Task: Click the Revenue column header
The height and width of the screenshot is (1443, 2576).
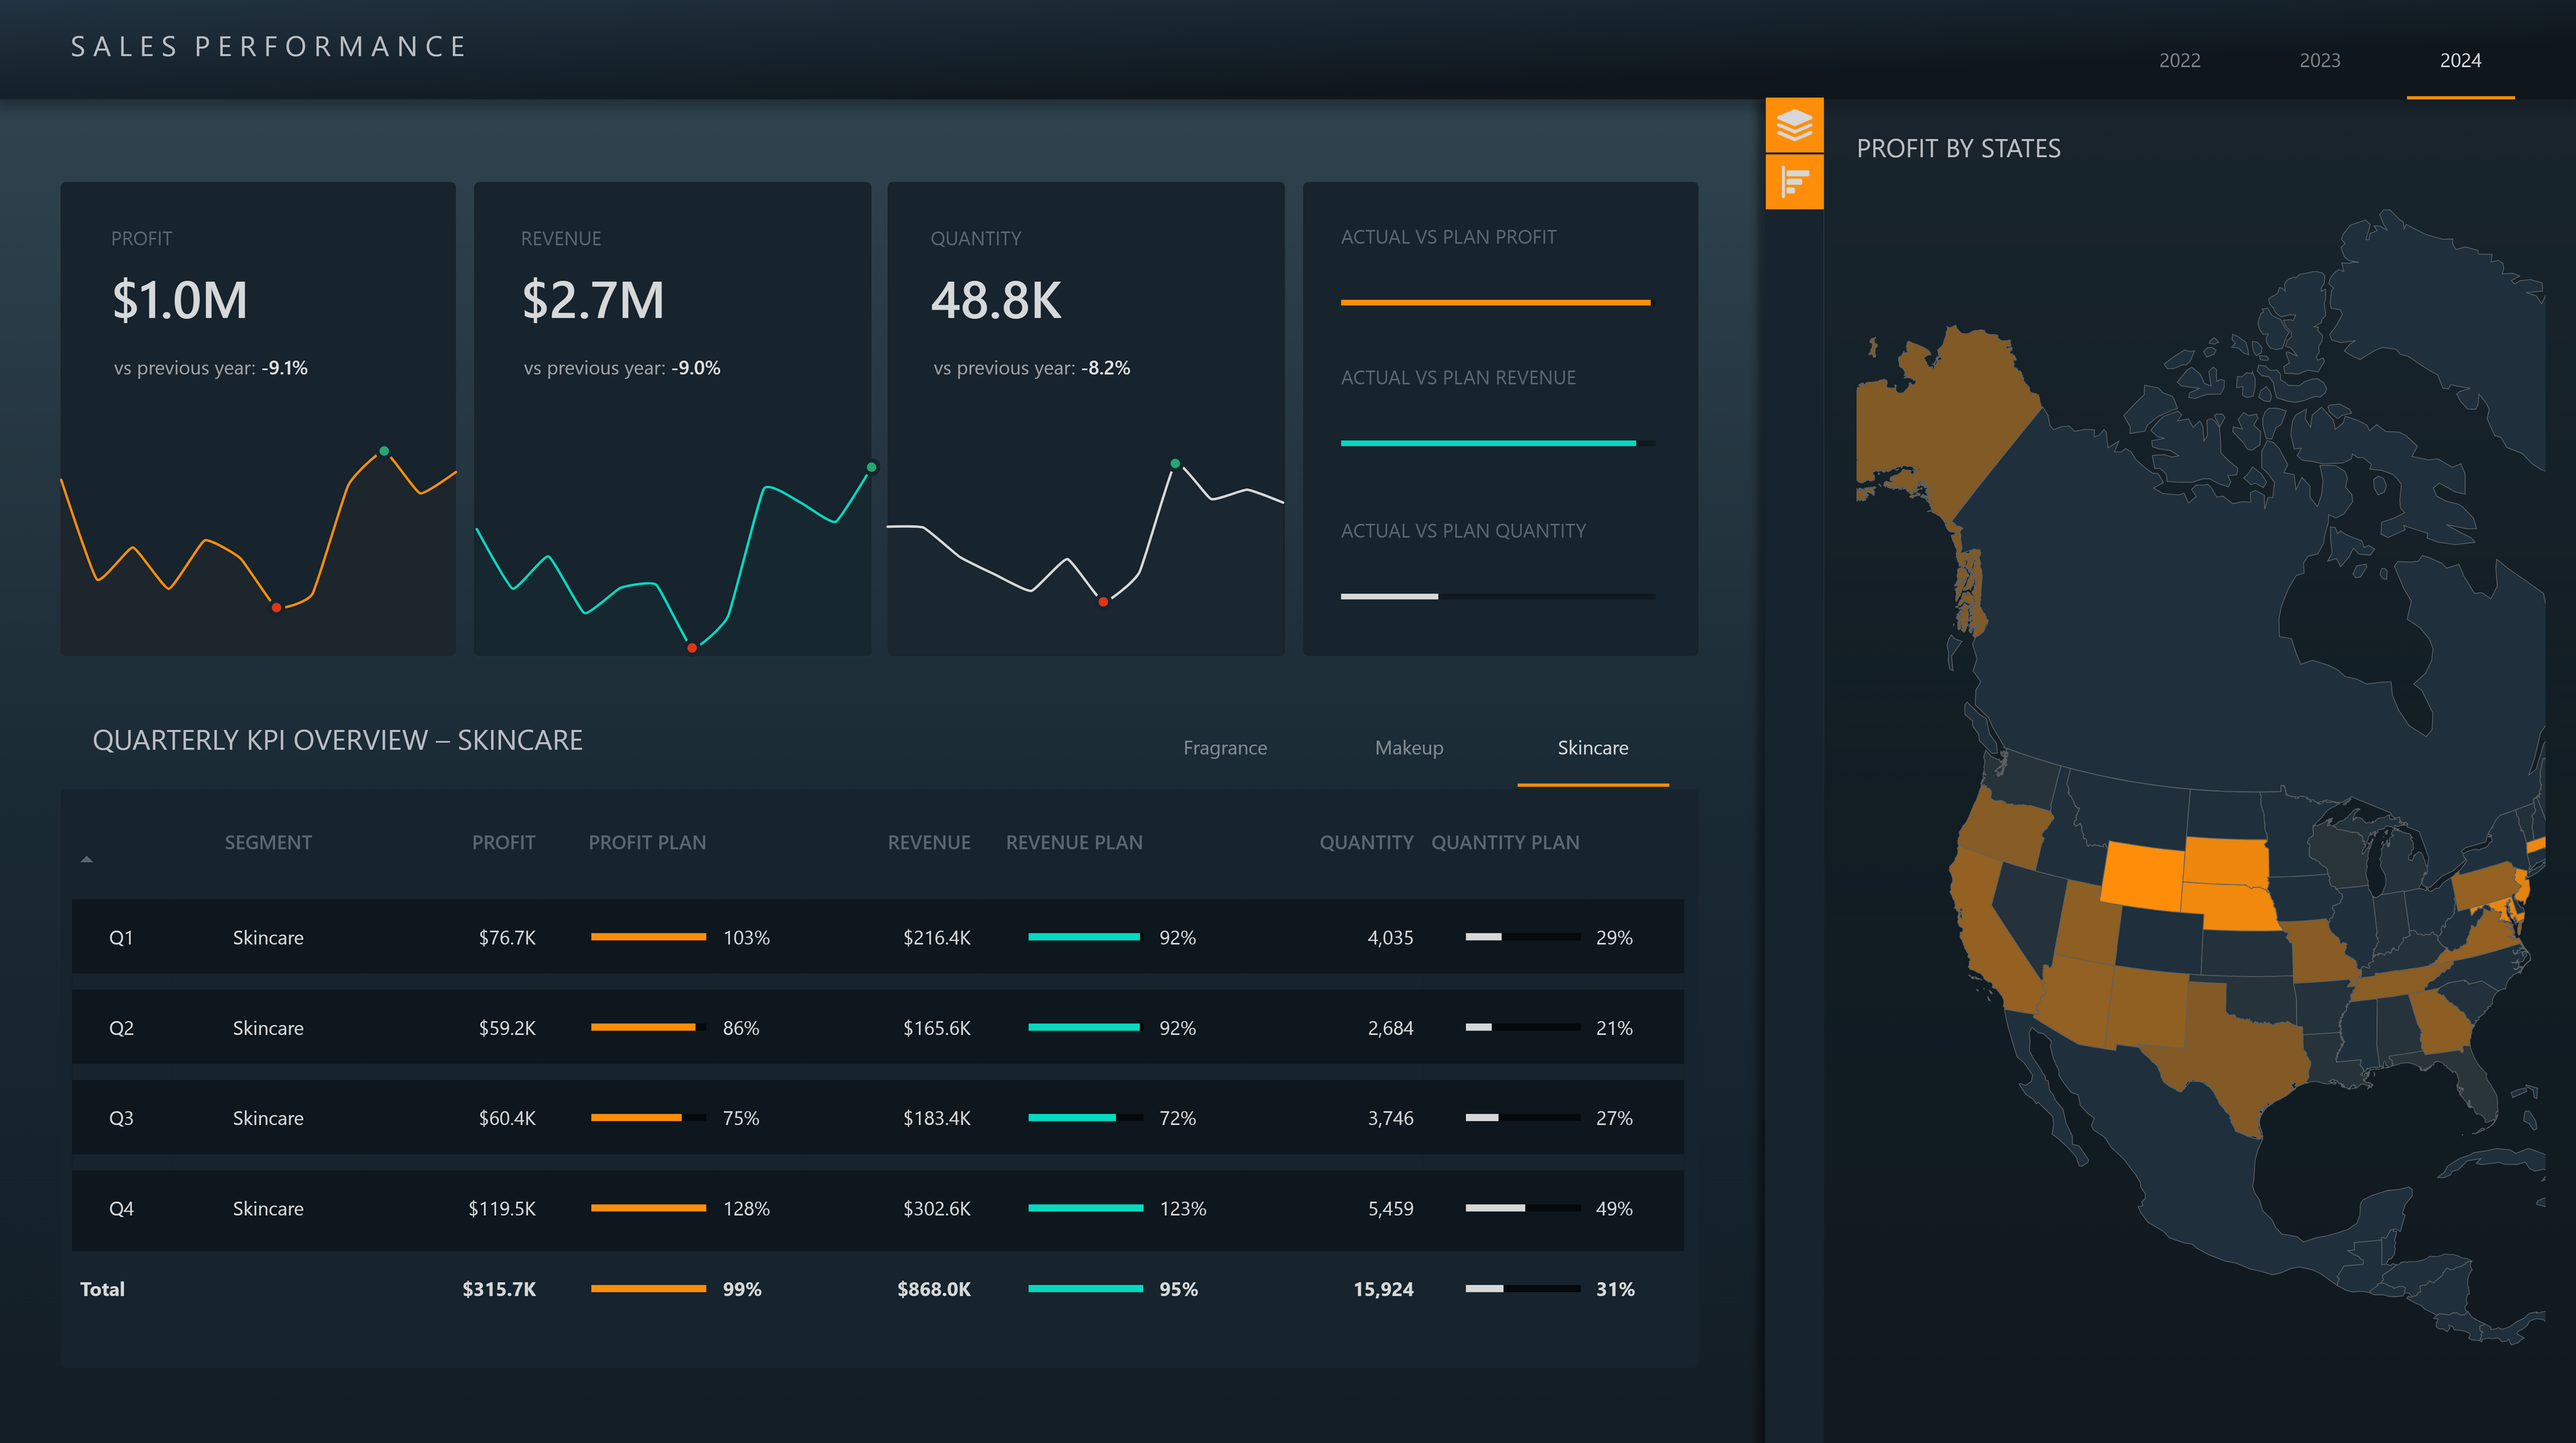Action: 928,842
